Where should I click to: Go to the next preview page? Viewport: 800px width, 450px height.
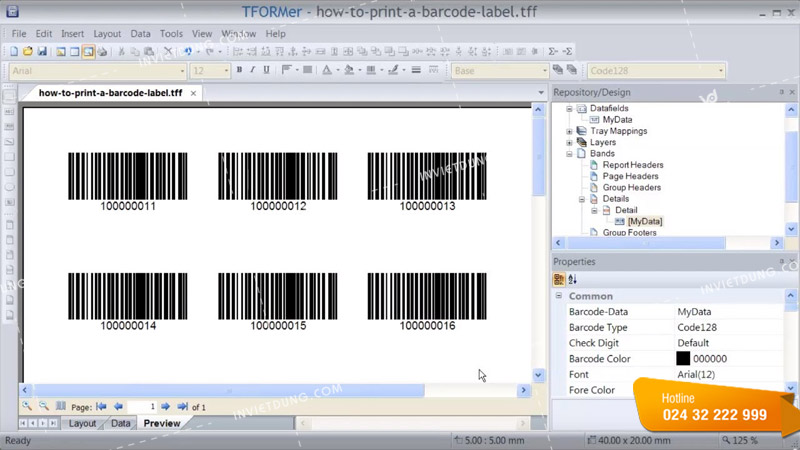(x=165, y=407)
